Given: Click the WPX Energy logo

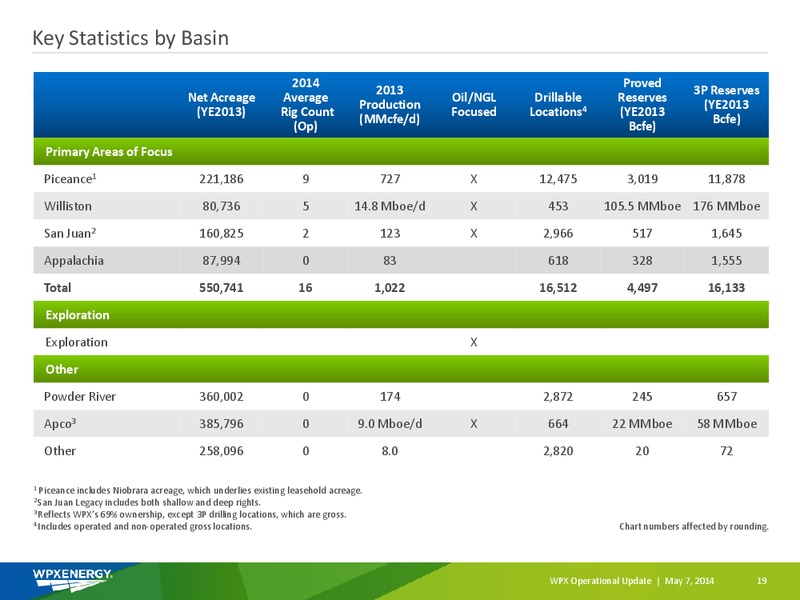Looking at the screenshot, I should (x=72, y=580).
